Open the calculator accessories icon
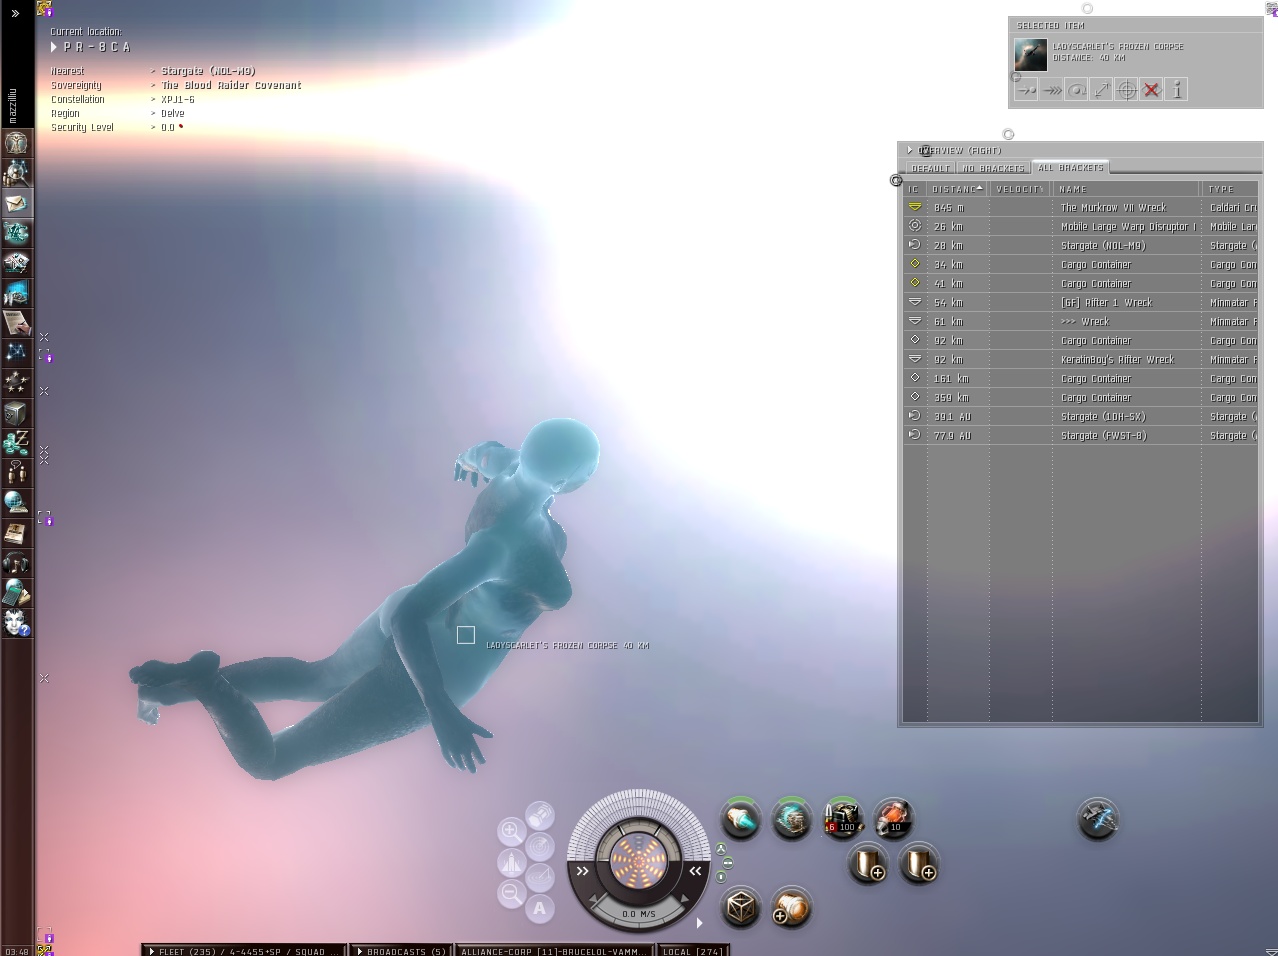The height and width of the screenshot is (956, 1278). [16, 592]
